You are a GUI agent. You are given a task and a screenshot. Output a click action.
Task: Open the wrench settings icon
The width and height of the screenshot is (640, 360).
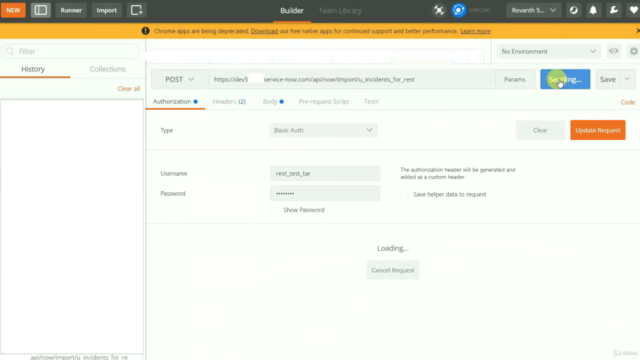[x=613, y=10]
